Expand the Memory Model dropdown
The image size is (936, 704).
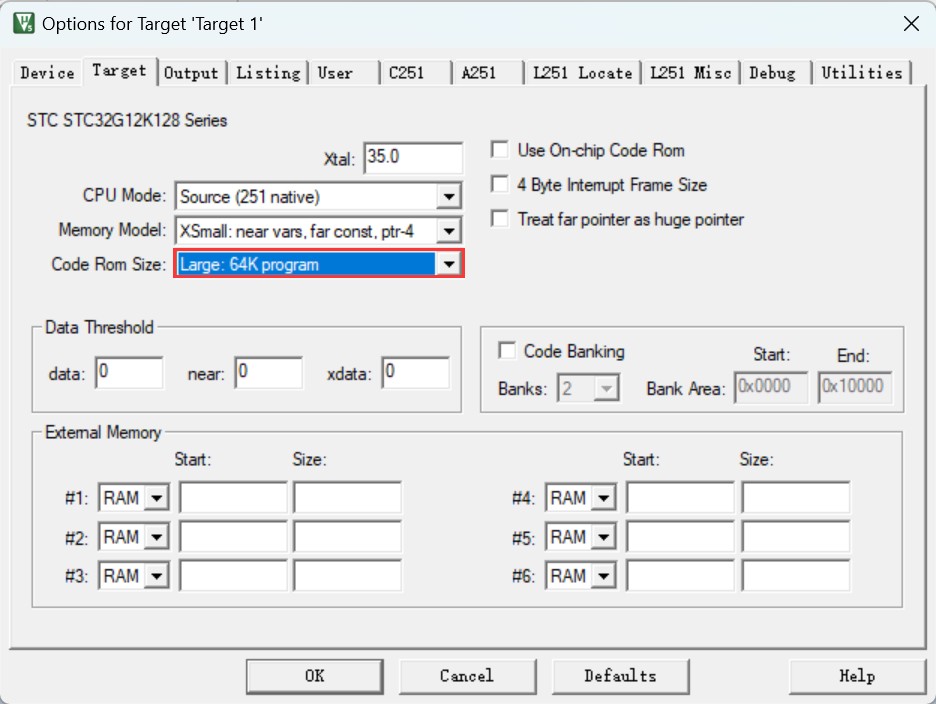click(x=448, y=231)
